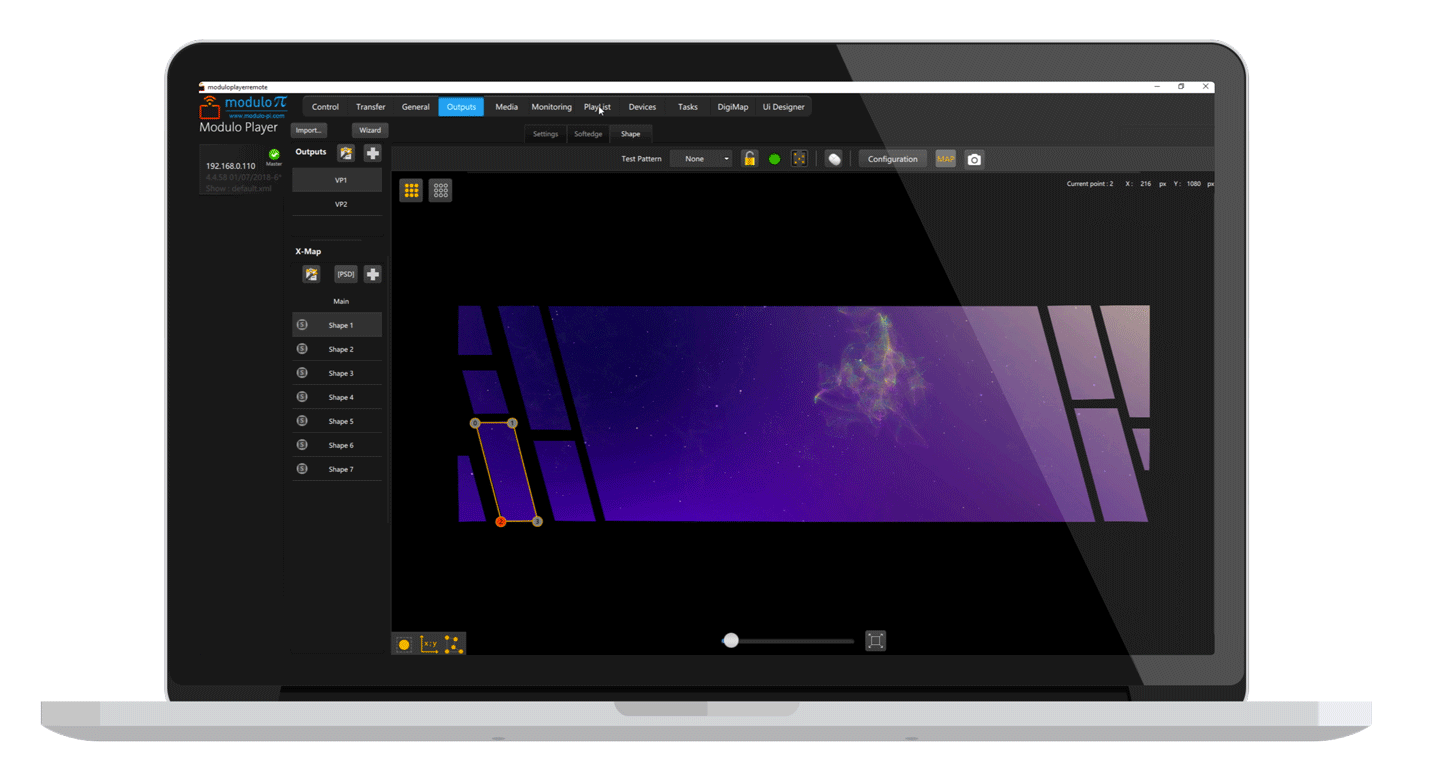Toggle the MAP button in toolbar
The image size is (1440, 780).
click(945, 159)
